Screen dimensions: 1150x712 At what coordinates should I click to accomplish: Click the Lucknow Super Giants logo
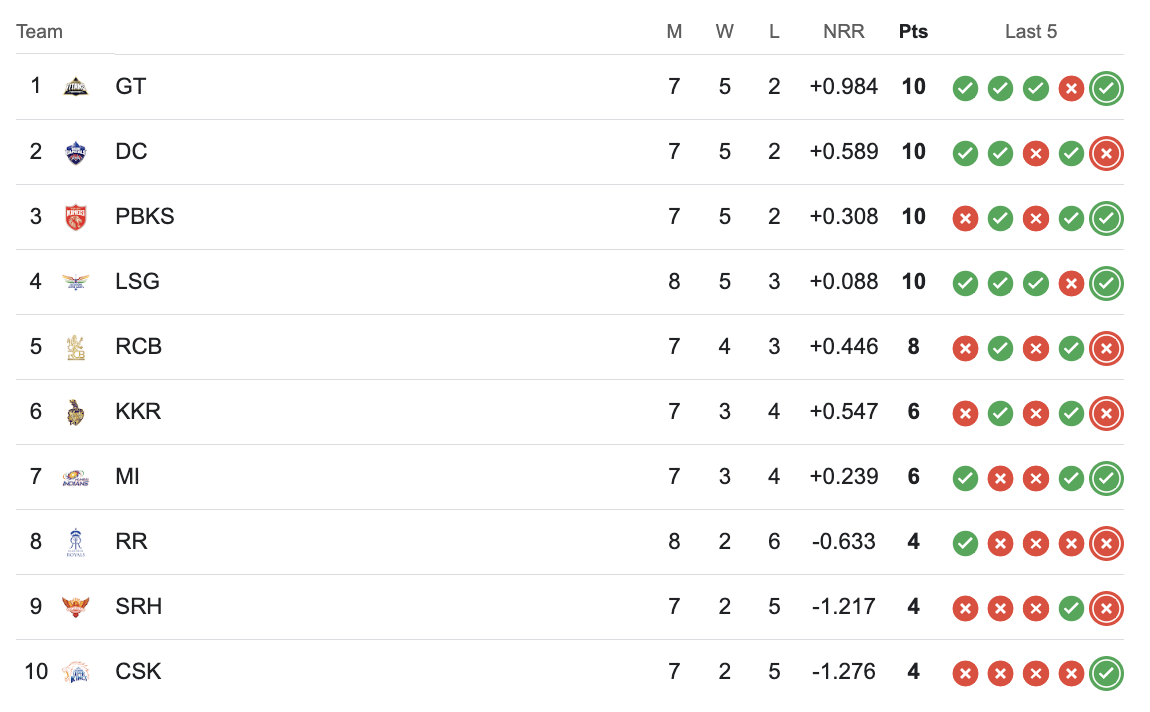76,282
